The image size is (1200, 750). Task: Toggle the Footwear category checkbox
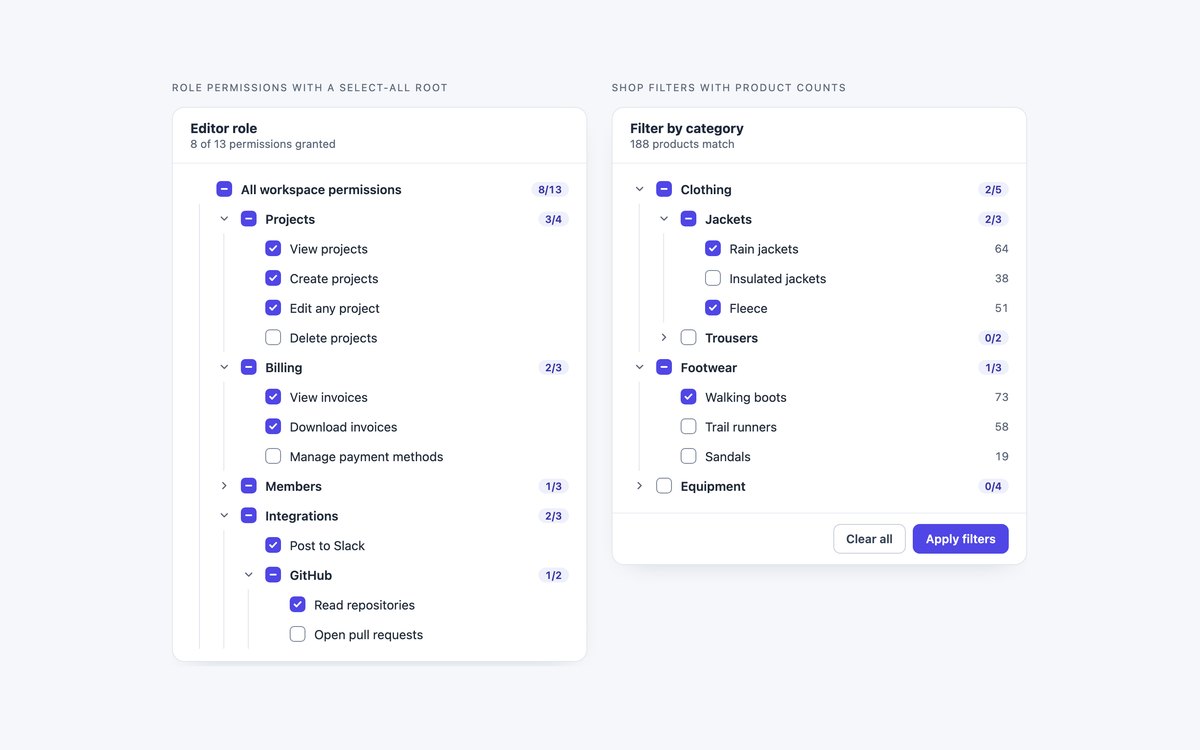pyautogui.click(x=664, y=367)
